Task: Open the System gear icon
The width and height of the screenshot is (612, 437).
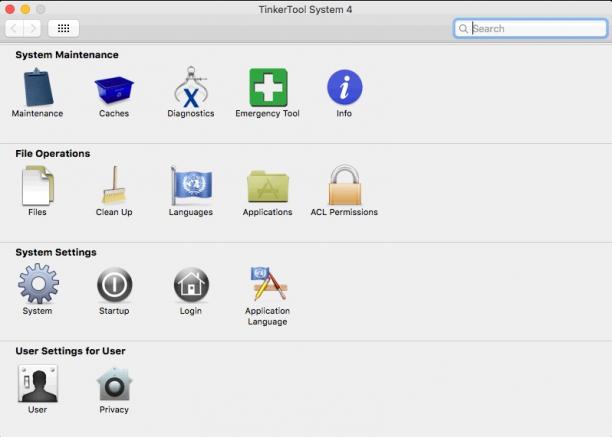Action: coord(38,284)
